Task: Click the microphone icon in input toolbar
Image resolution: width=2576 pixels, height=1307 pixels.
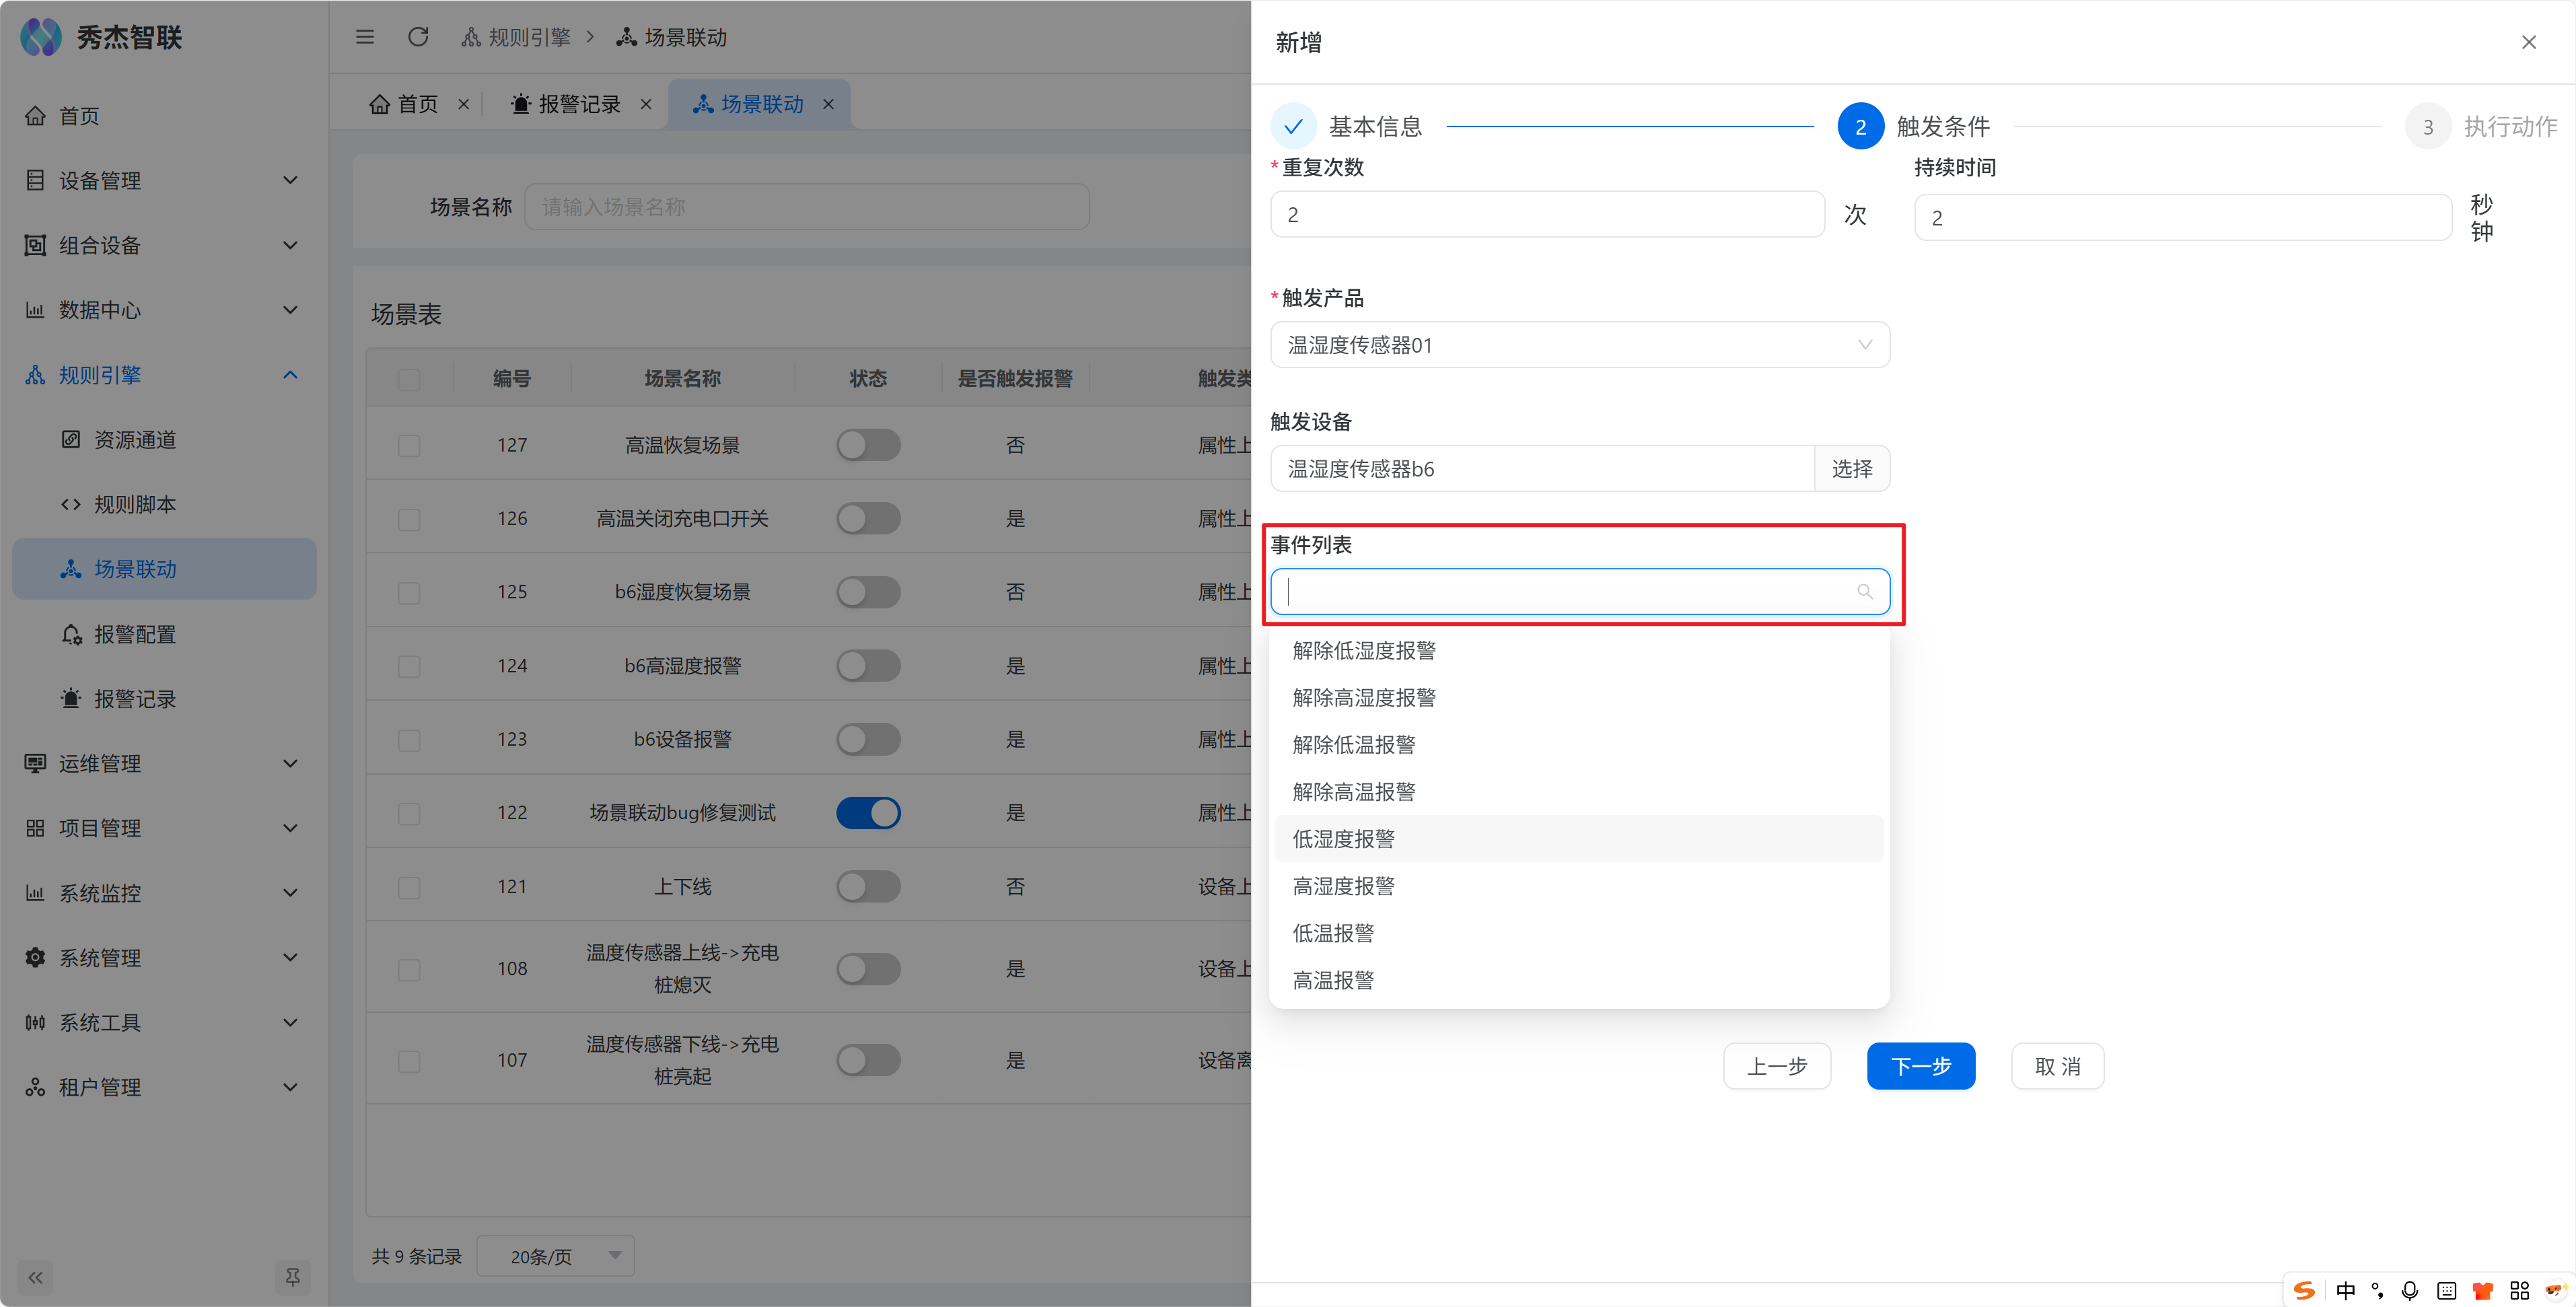Action: 2410,1290
